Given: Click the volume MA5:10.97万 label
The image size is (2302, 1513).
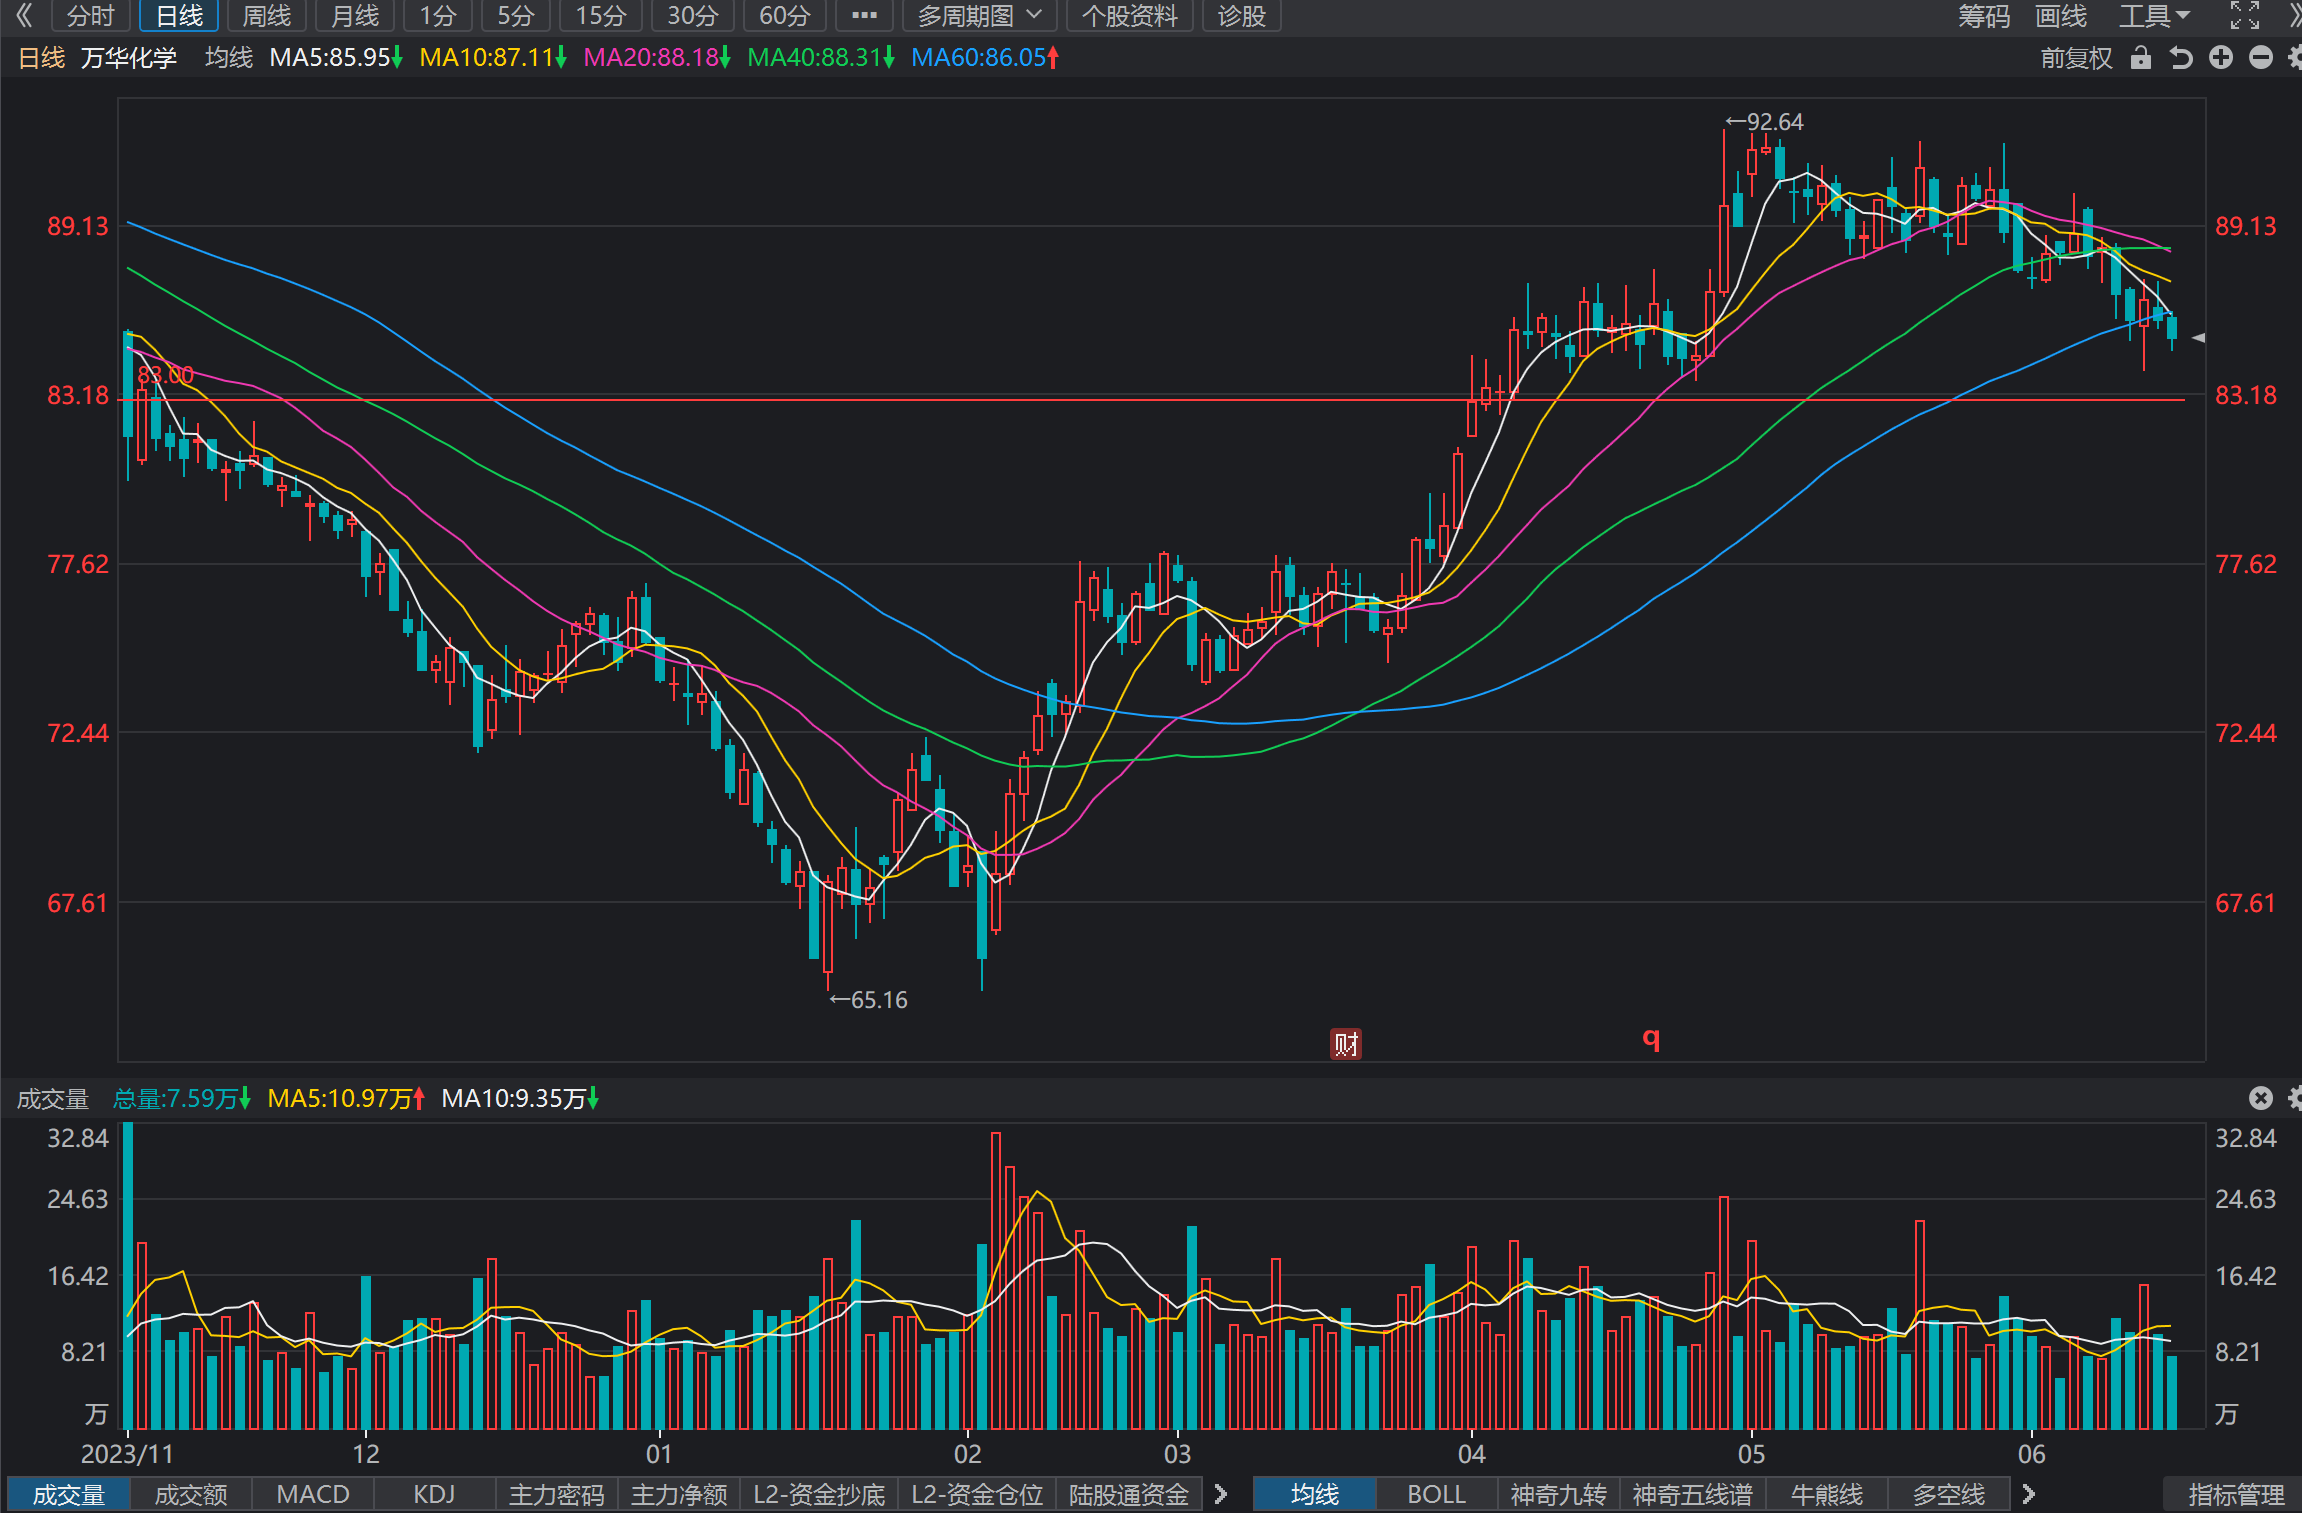Looking at the screenshot, I should click(346, 1099).
